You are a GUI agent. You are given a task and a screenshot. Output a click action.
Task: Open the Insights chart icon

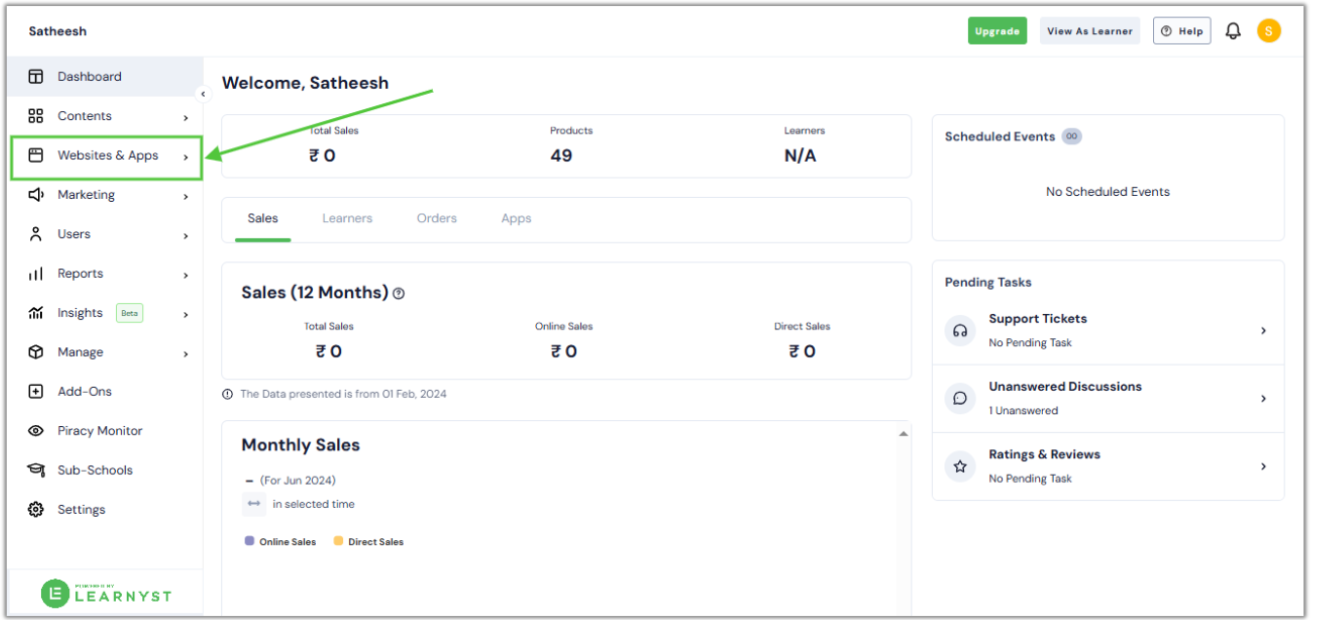36,312
